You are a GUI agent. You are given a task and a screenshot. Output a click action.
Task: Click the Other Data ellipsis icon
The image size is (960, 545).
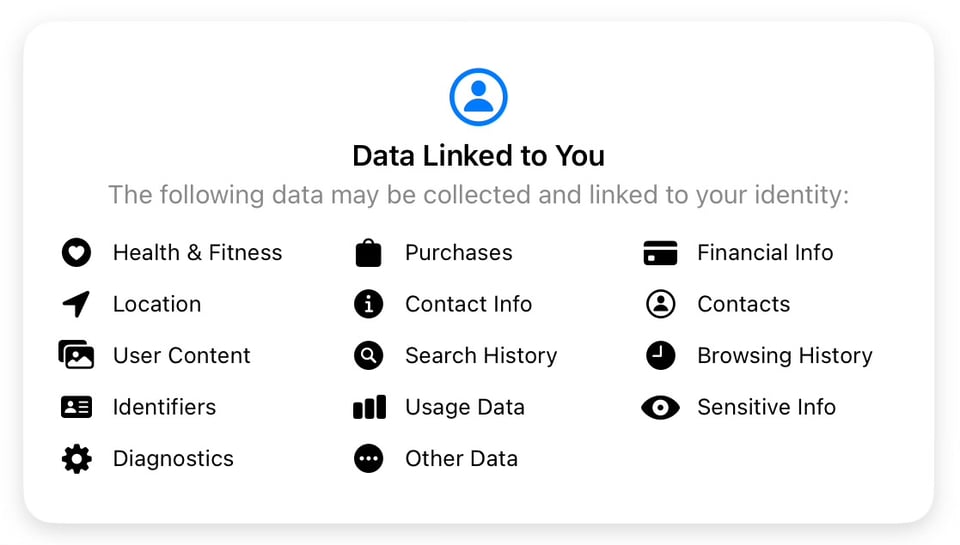coord(369,459)
